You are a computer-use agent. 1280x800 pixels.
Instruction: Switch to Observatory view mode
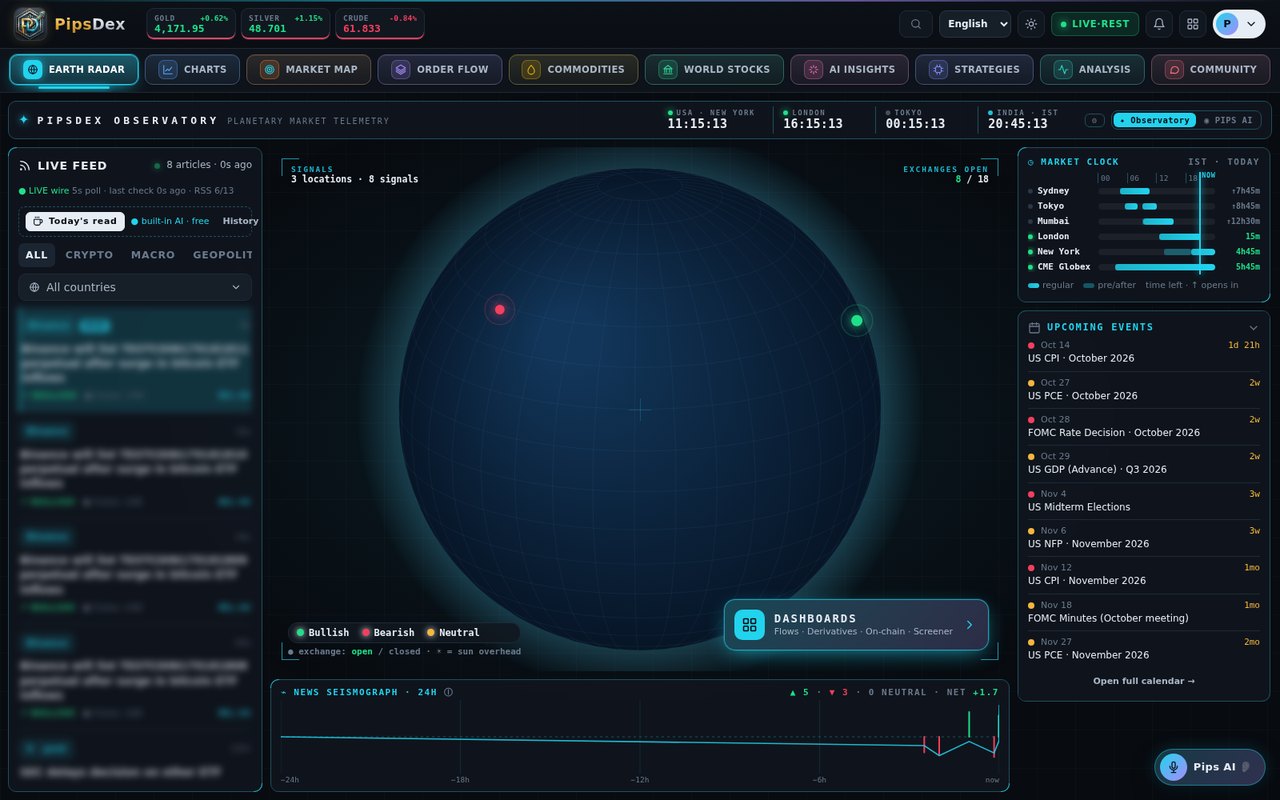click(1154, 120)
